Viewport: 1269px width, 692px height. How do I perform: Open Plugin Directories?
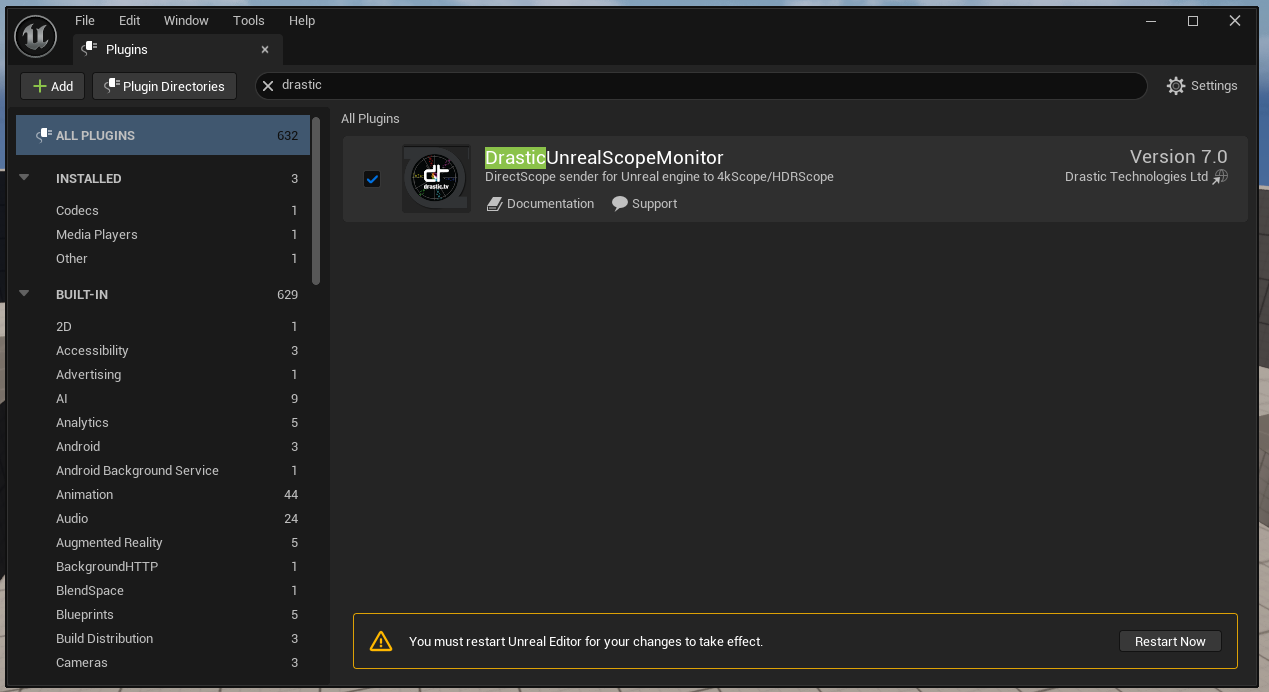pyautogui.click(x=165, y=86)
